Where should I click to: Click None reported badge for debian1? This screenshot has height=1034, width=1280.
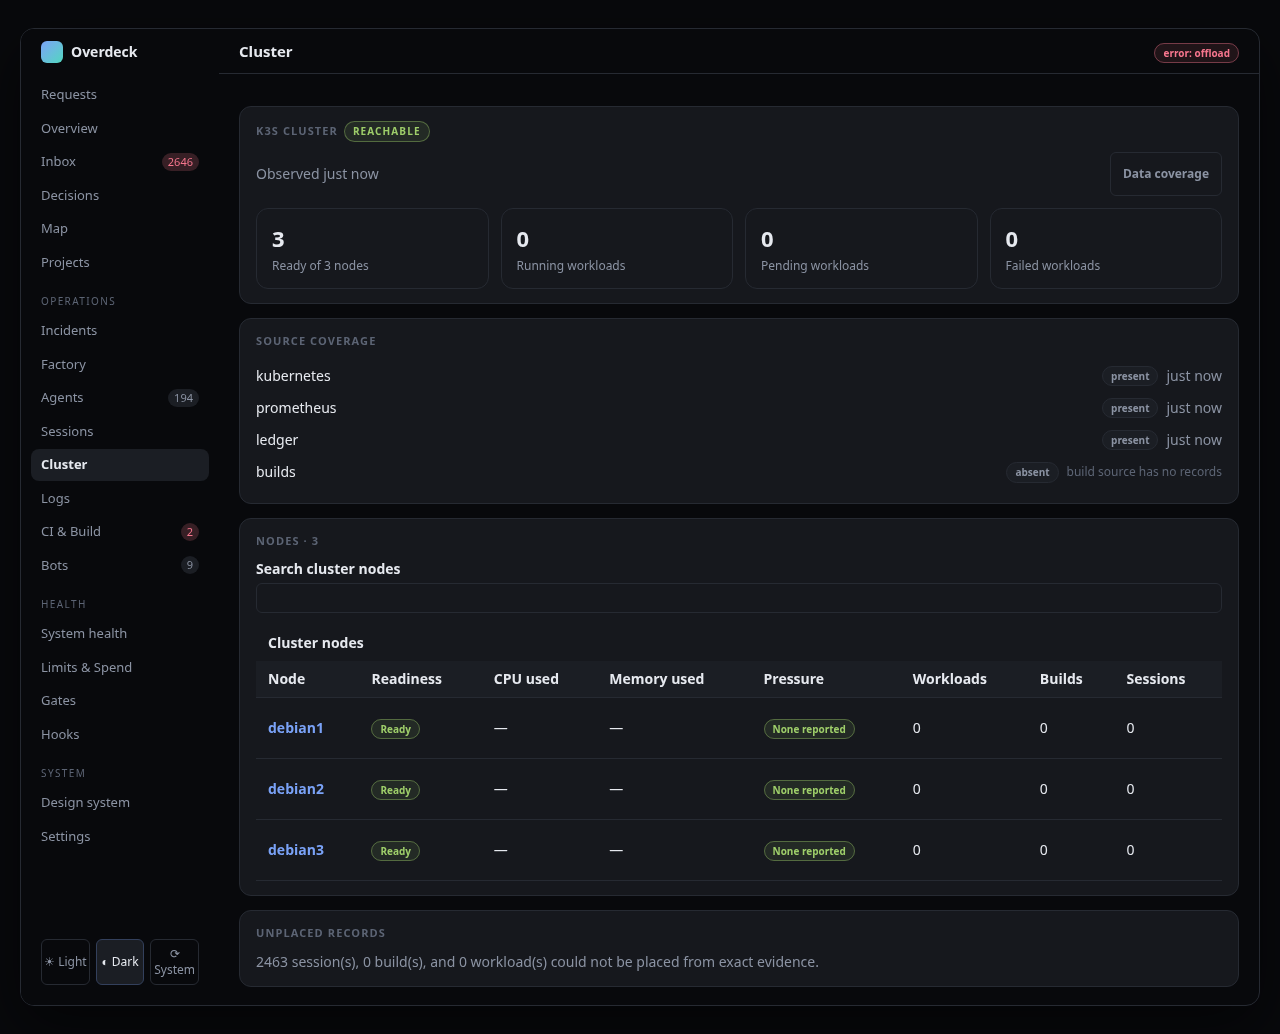[809, 729]
